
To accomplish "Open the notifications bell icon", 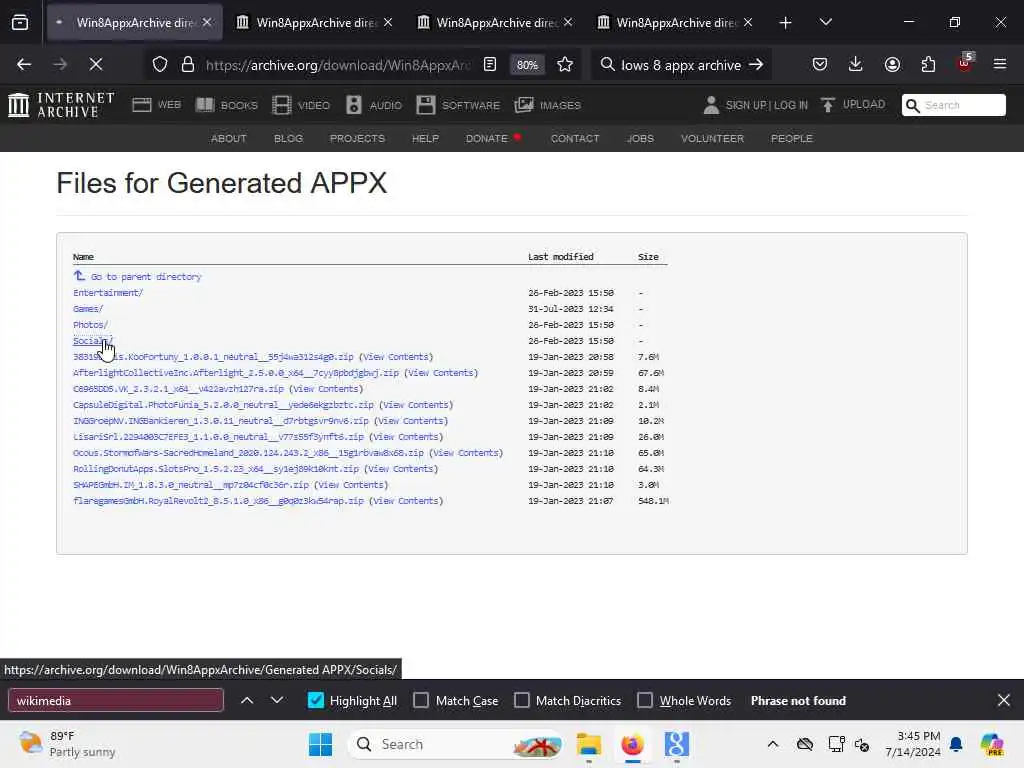I will click(x=956, y=744).
